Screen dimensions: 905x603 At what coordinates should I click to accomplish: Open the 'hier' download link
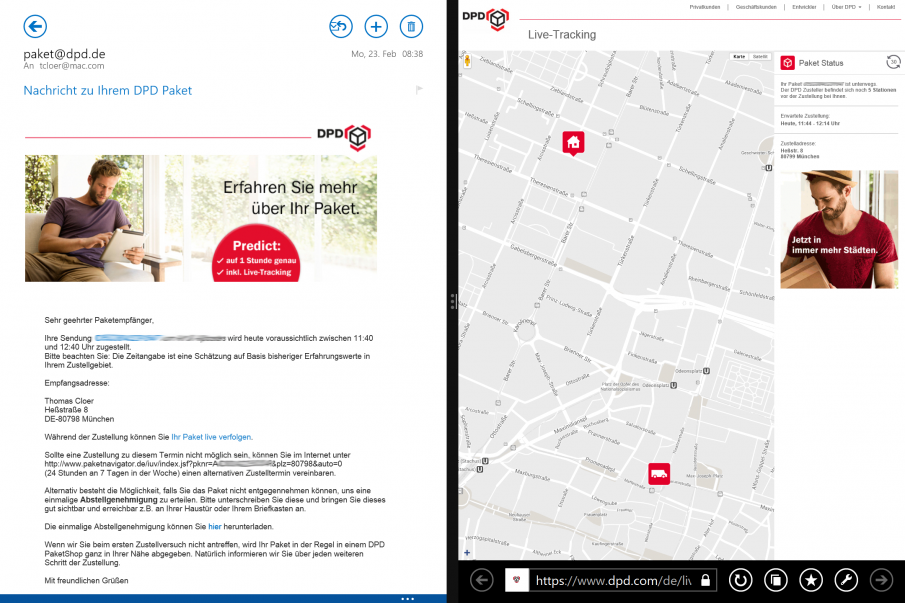215,526
